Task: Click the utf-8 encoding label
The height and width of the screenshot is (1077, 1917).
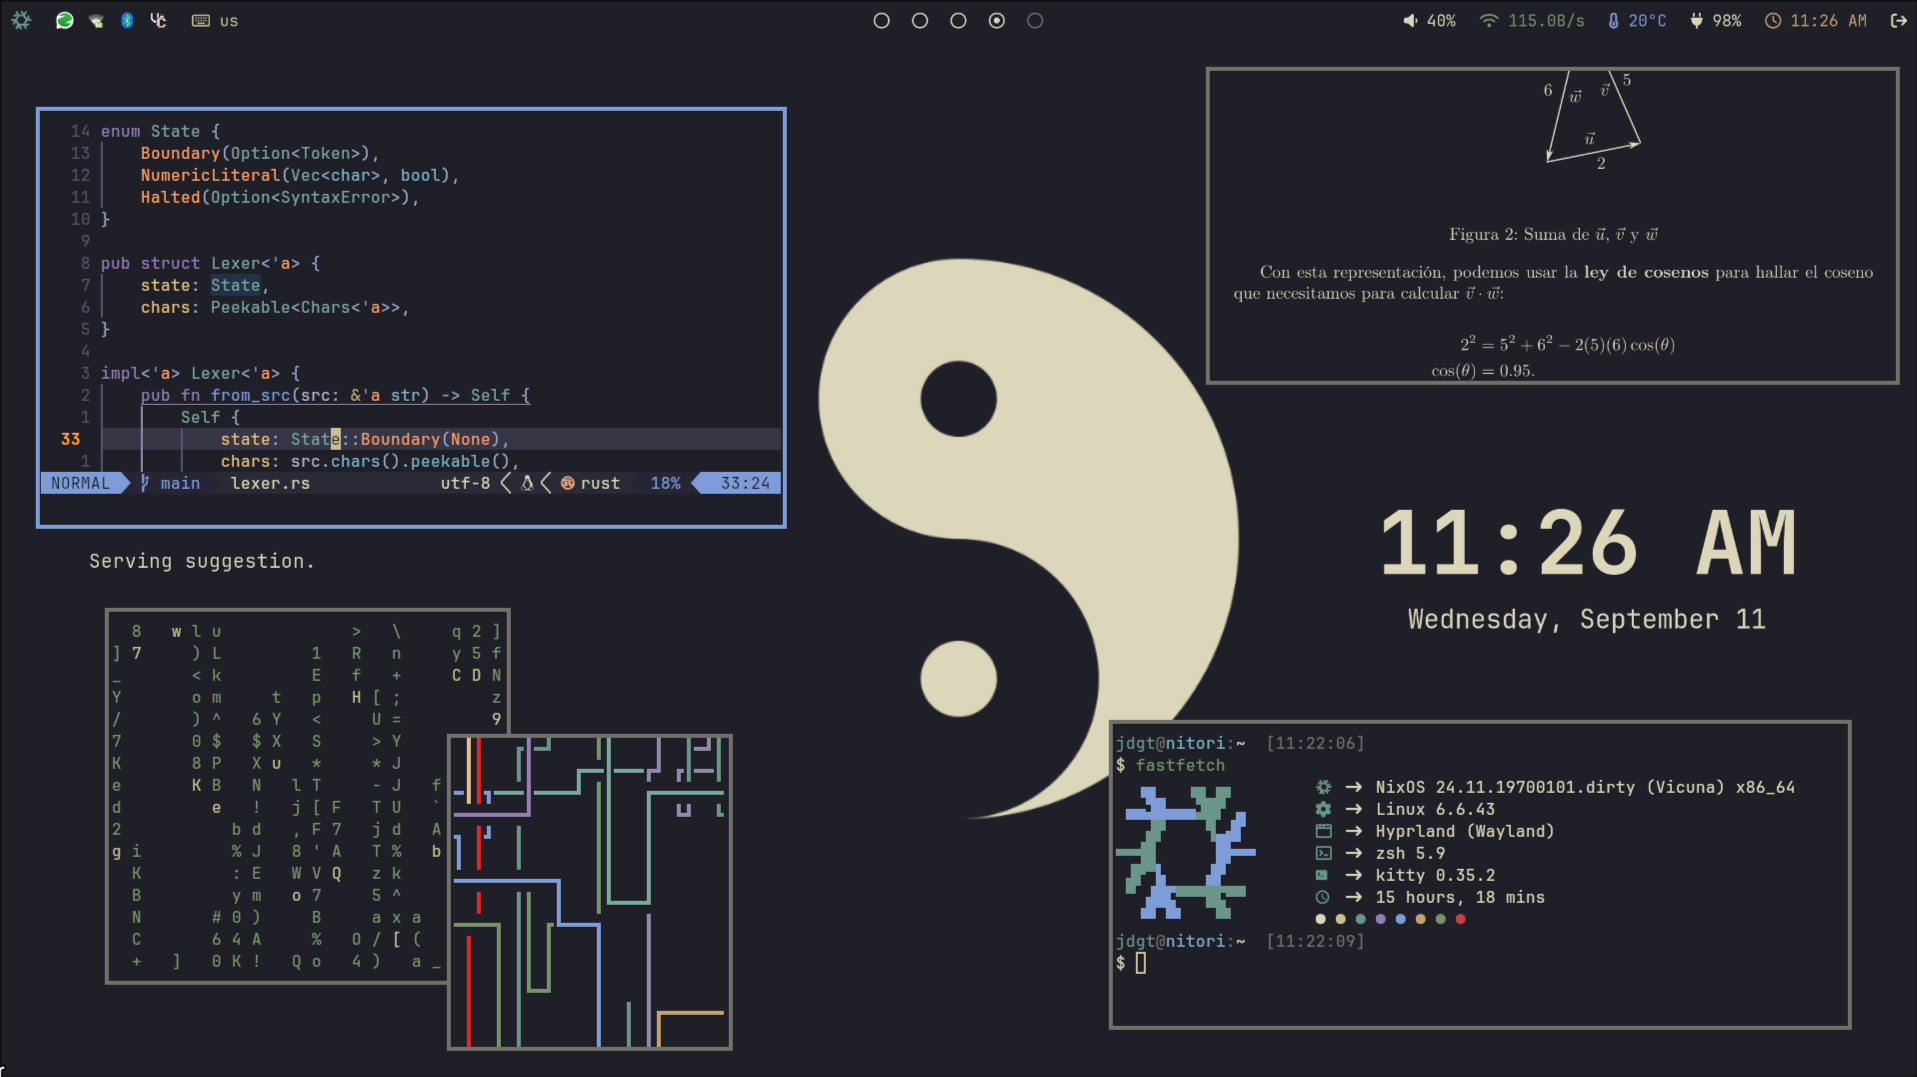Action: point(465,483)
